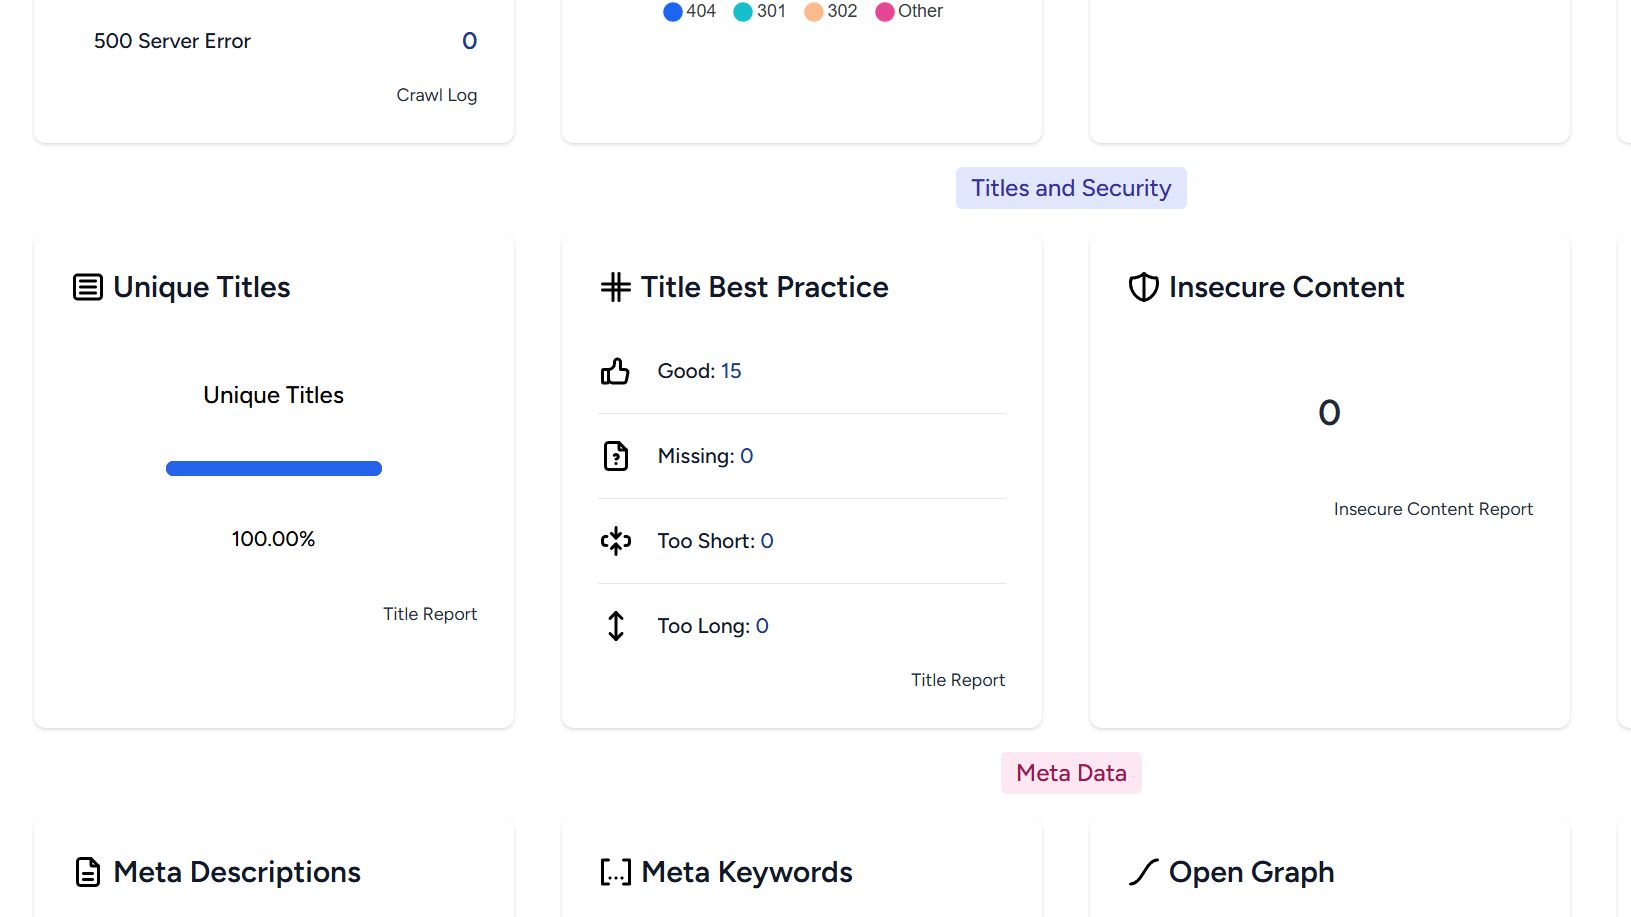Image resolution: width=1631 pixels, height=917 pixels.
Task: Toggle the 404 legend dot
Action: coord(673,12)
